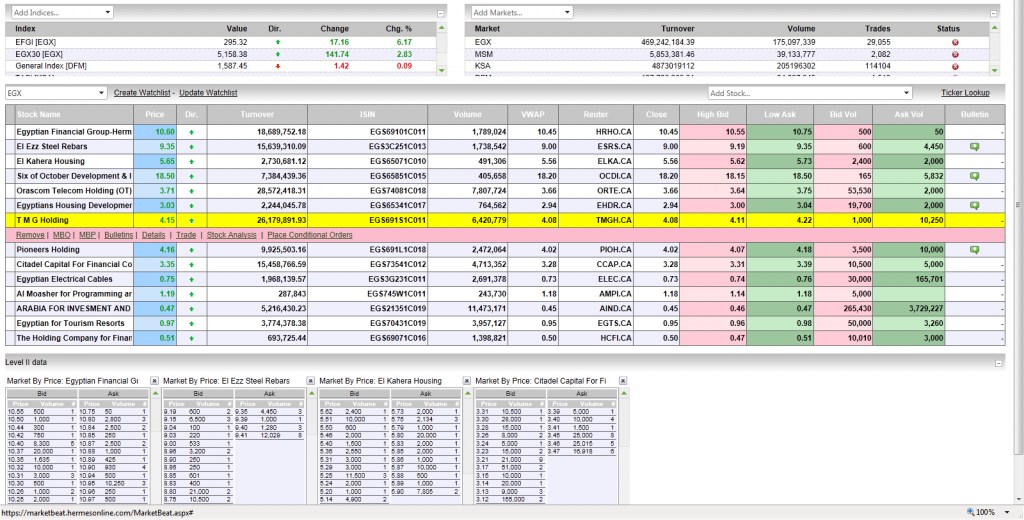Open the Add Stock combo box
1024x520 pixels.
(809, 93)
